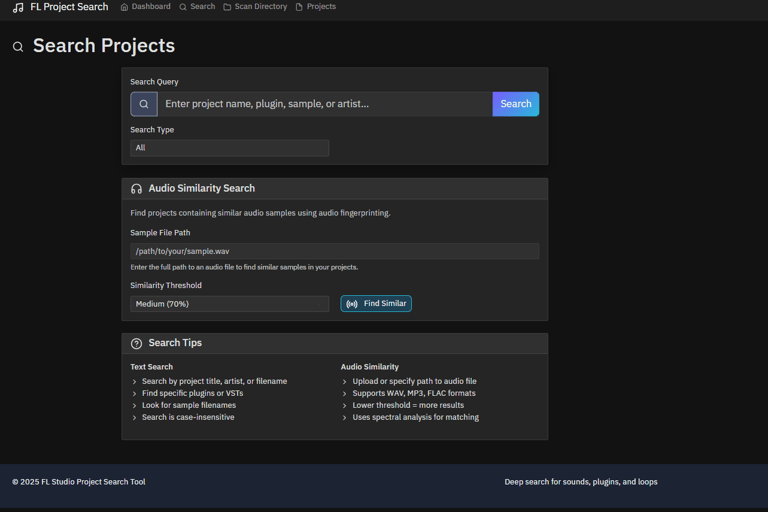Click the Scan Directory folder icon in navbar
768x512 pixels.
tap(227, 7)
